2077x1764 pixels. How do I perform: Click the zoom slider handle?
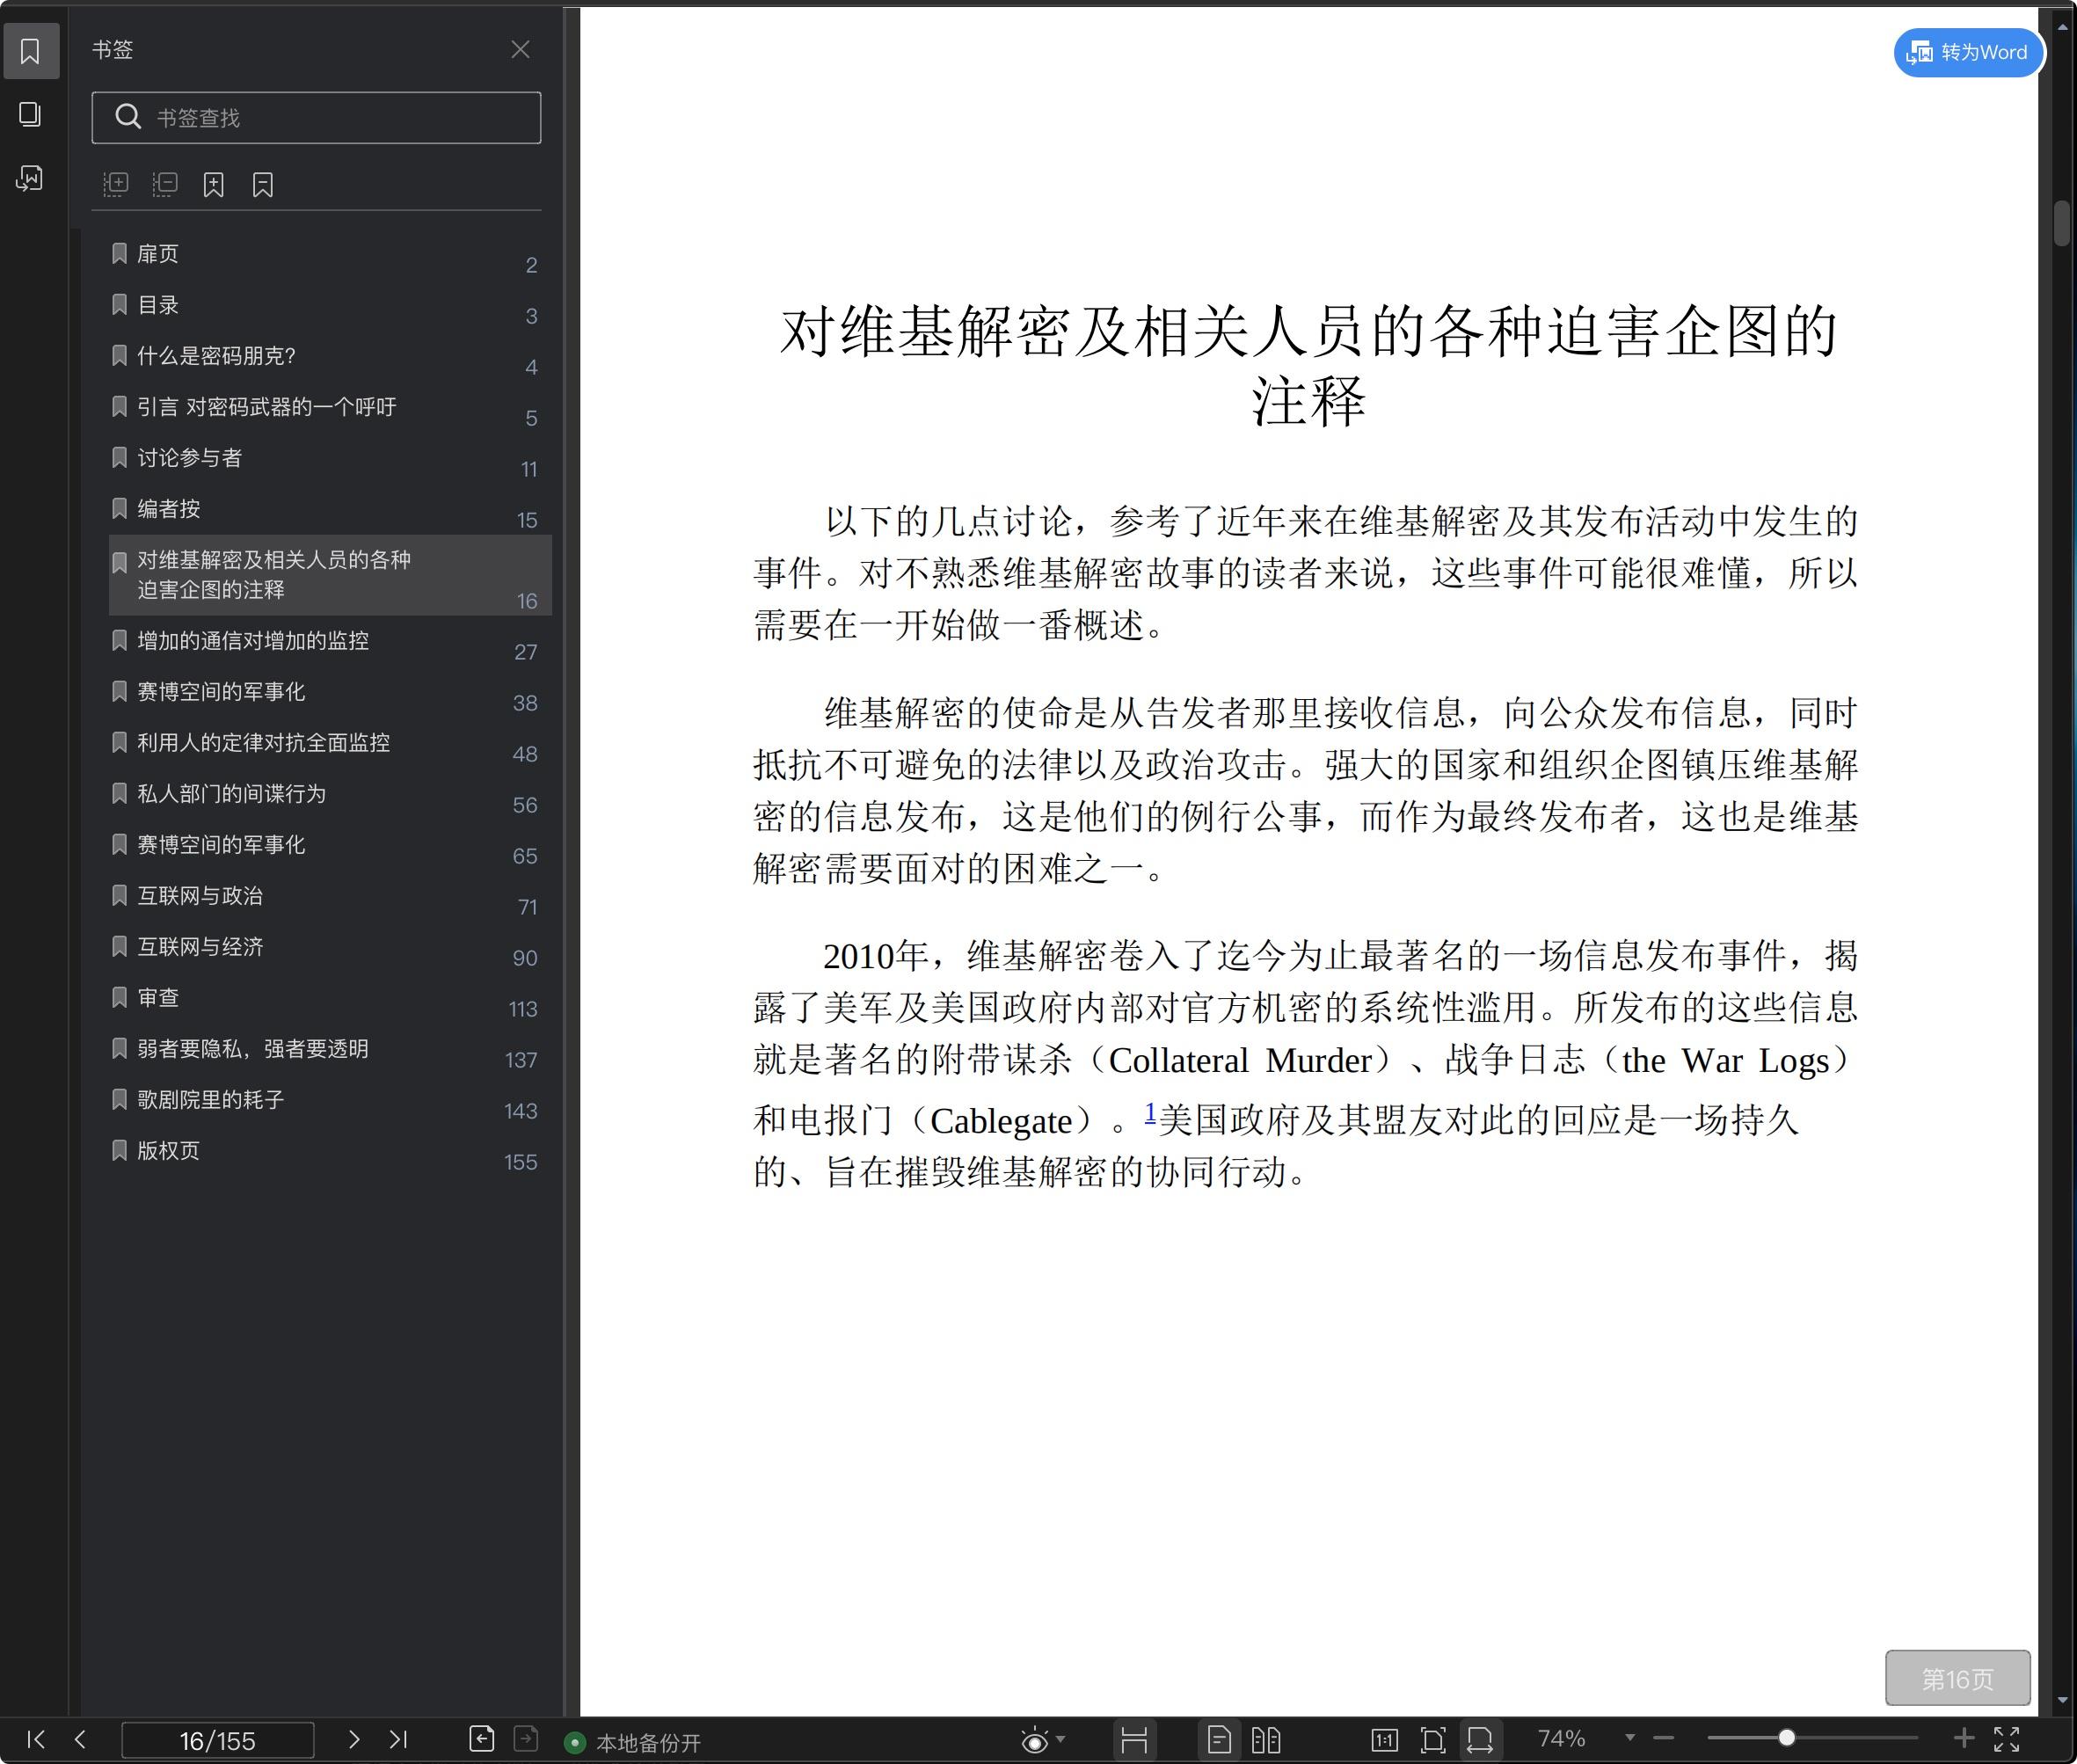1786,1738
